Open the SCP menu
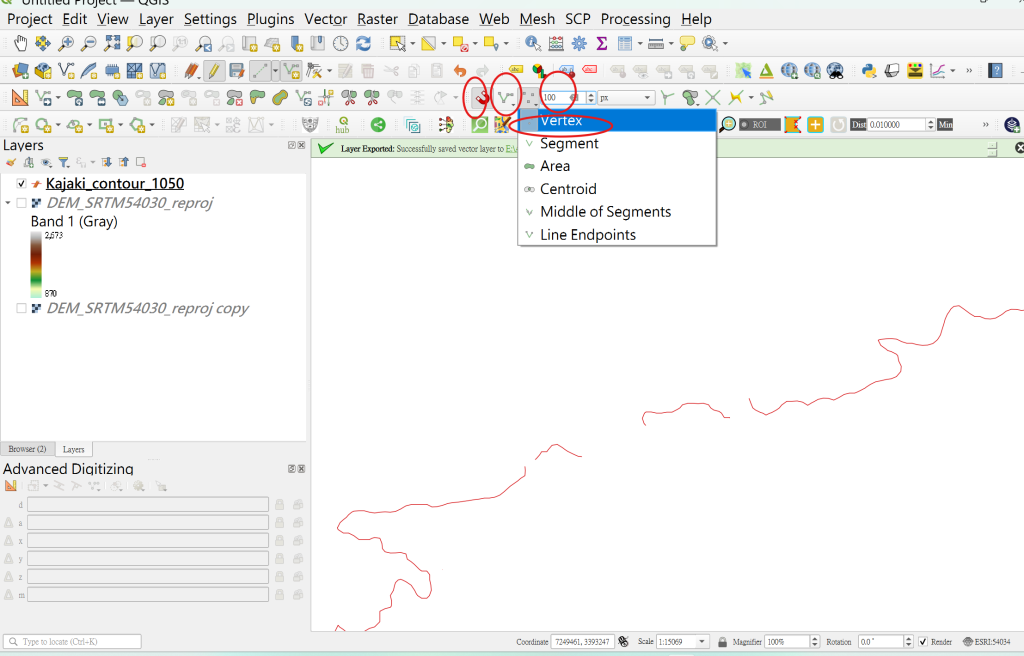The image size is (1024, 656). [577, 19]
